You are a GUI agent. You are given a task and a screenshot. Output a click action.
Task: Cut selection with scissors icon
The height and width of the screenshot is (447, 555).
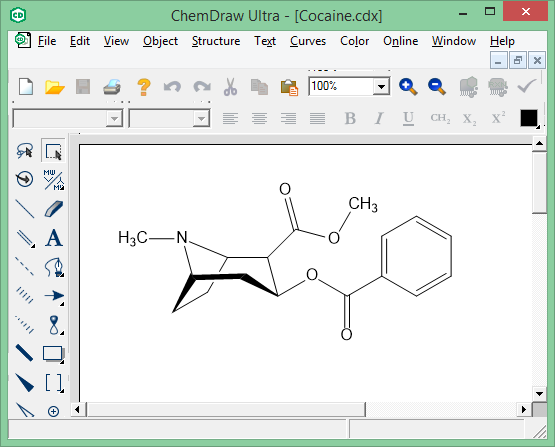click(230, 87)
